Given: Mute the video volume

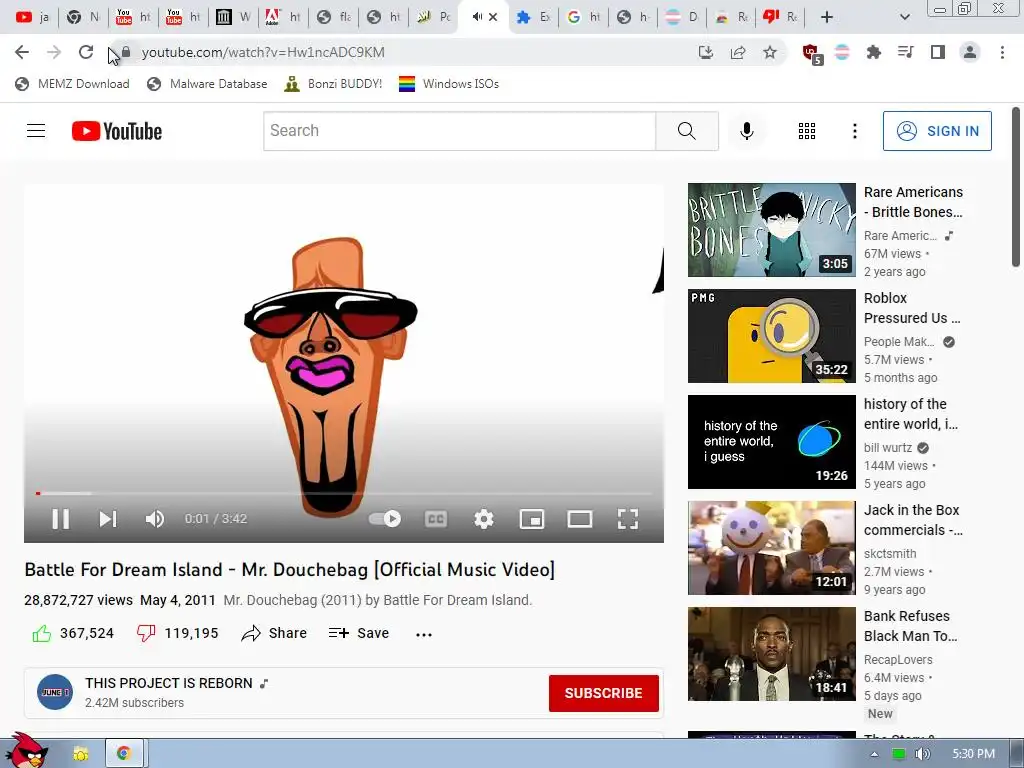Looking at the screenshot, I should [155, 519].
